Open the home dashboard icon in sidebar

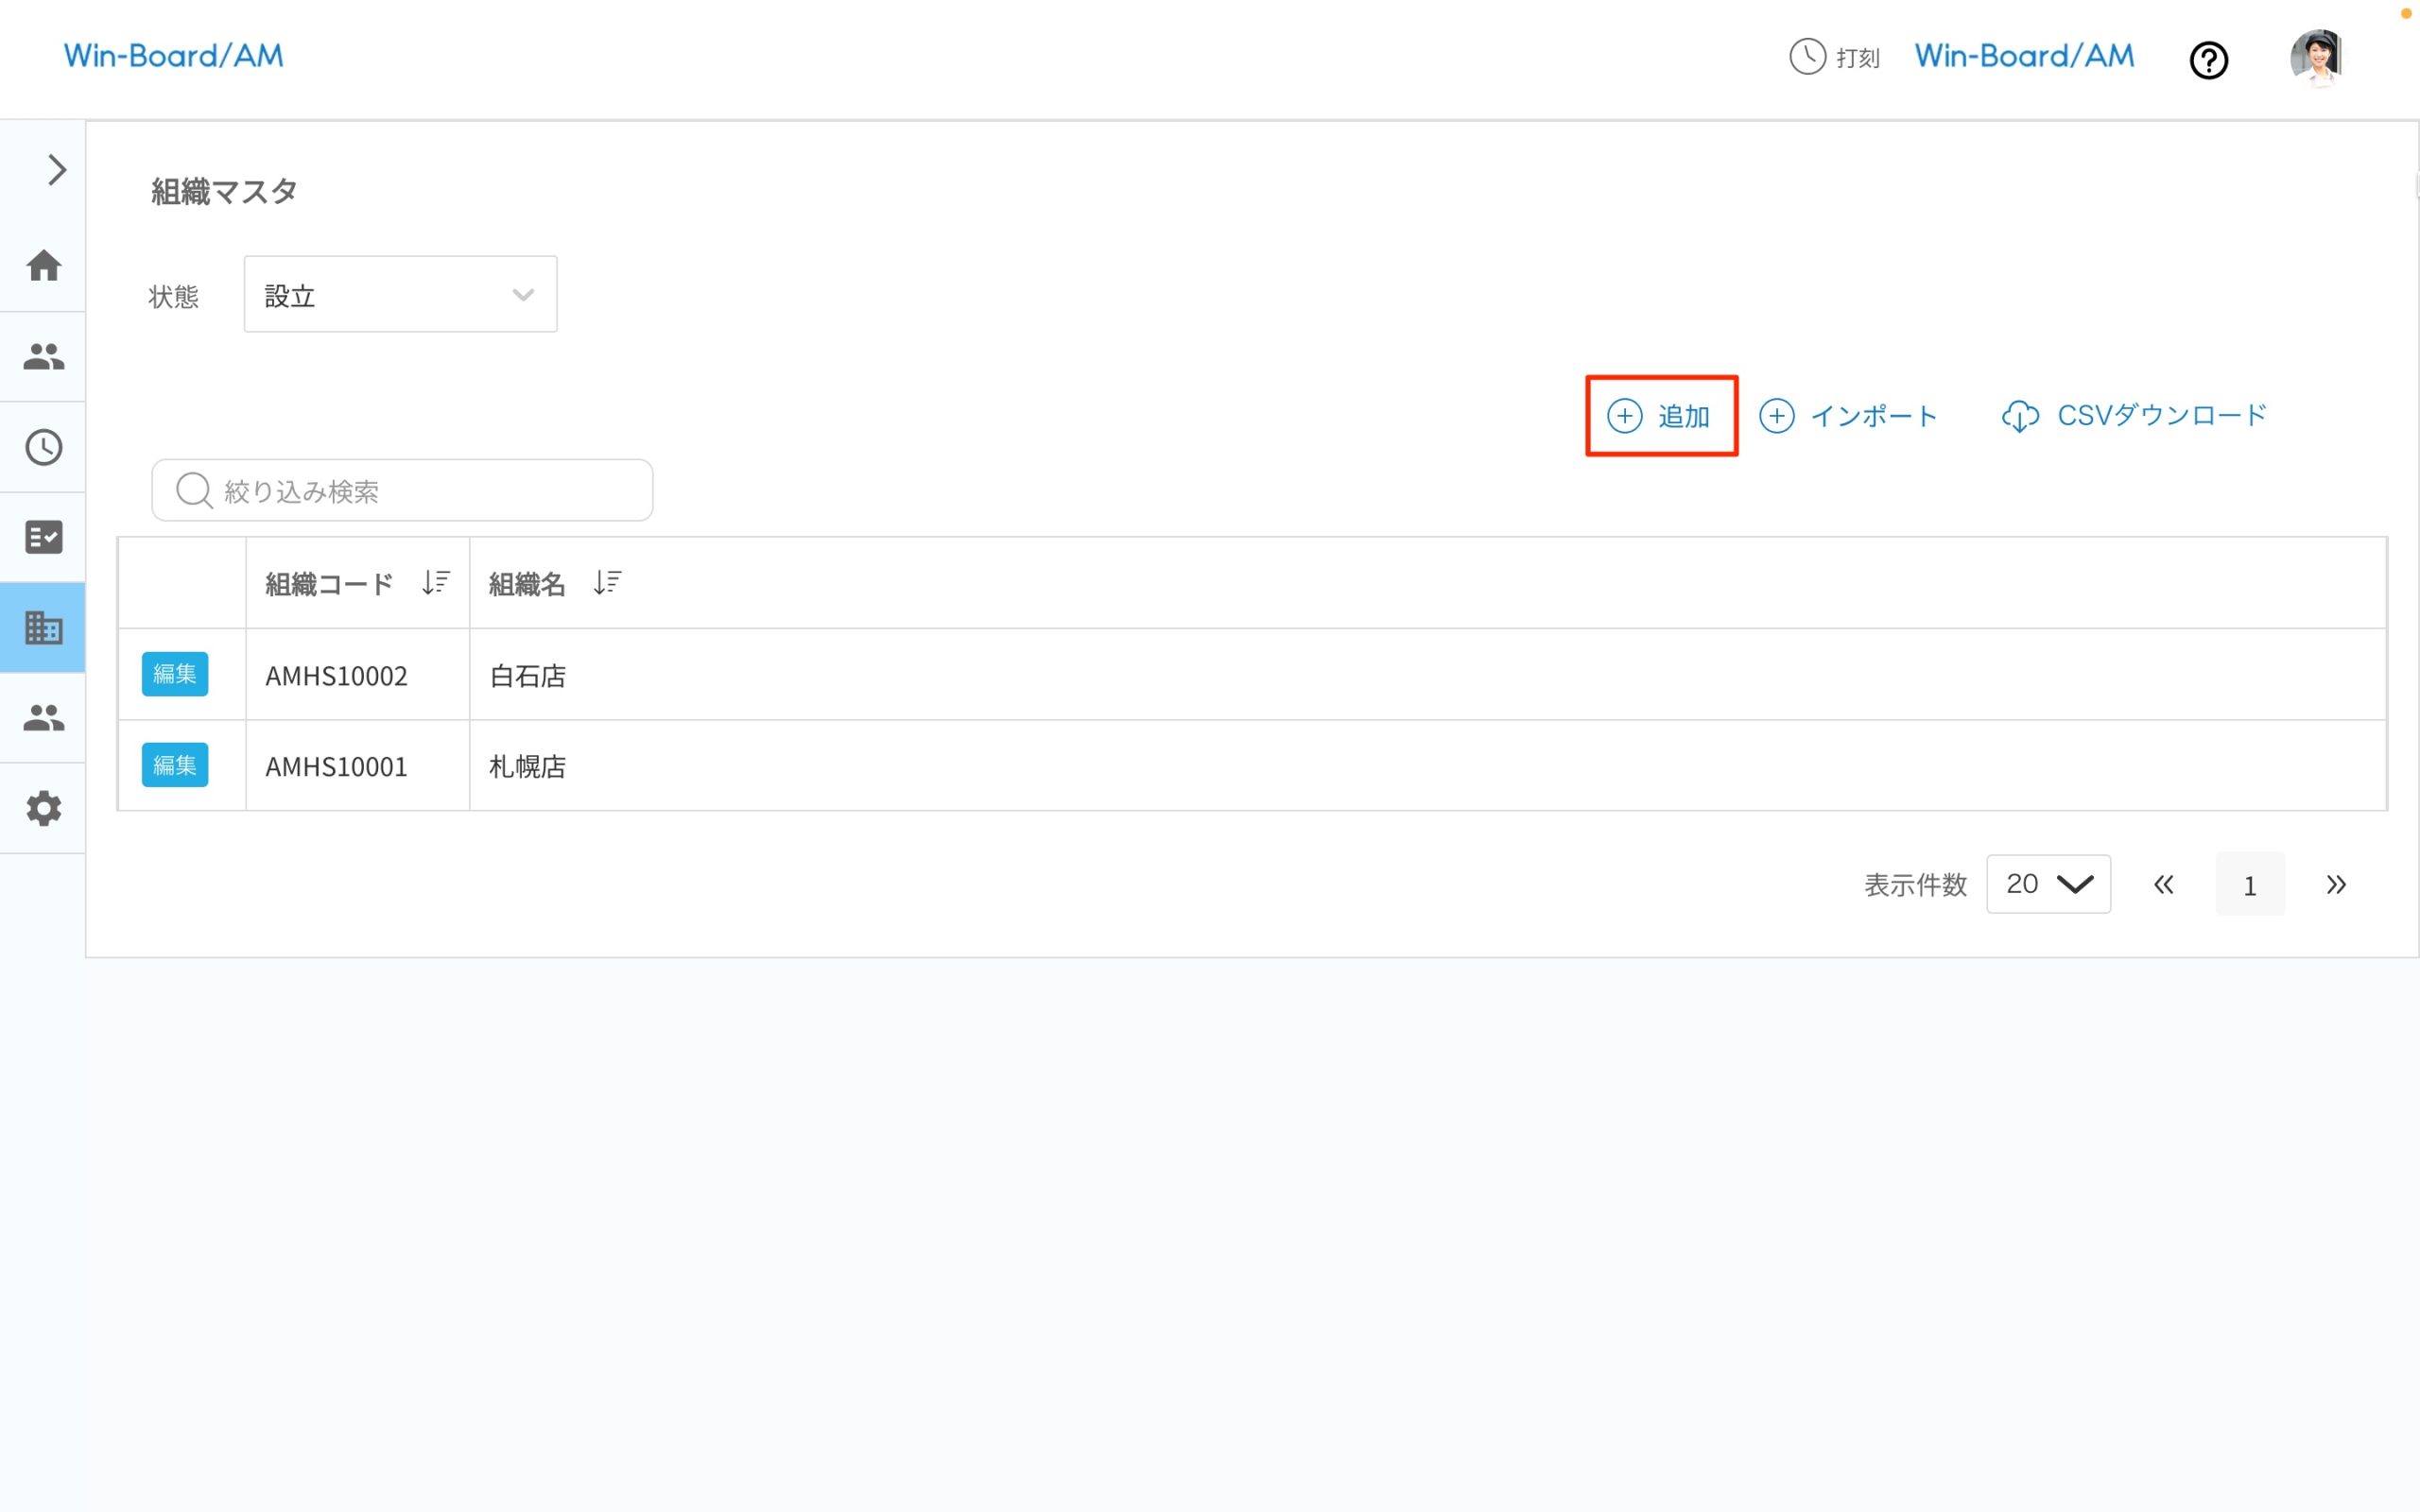tap(43, 266)
